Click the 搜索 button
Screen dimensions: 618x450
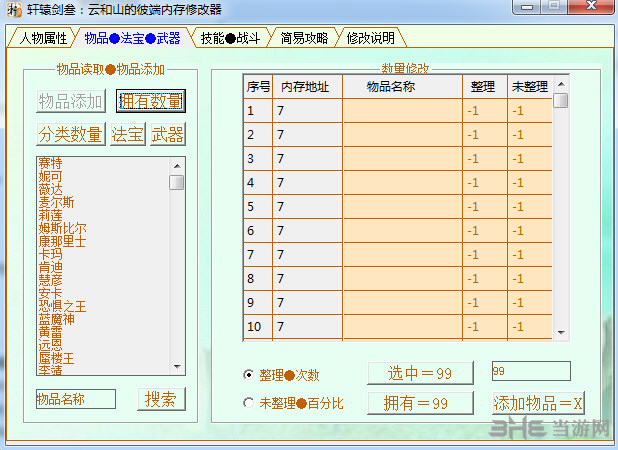point(161,399)
